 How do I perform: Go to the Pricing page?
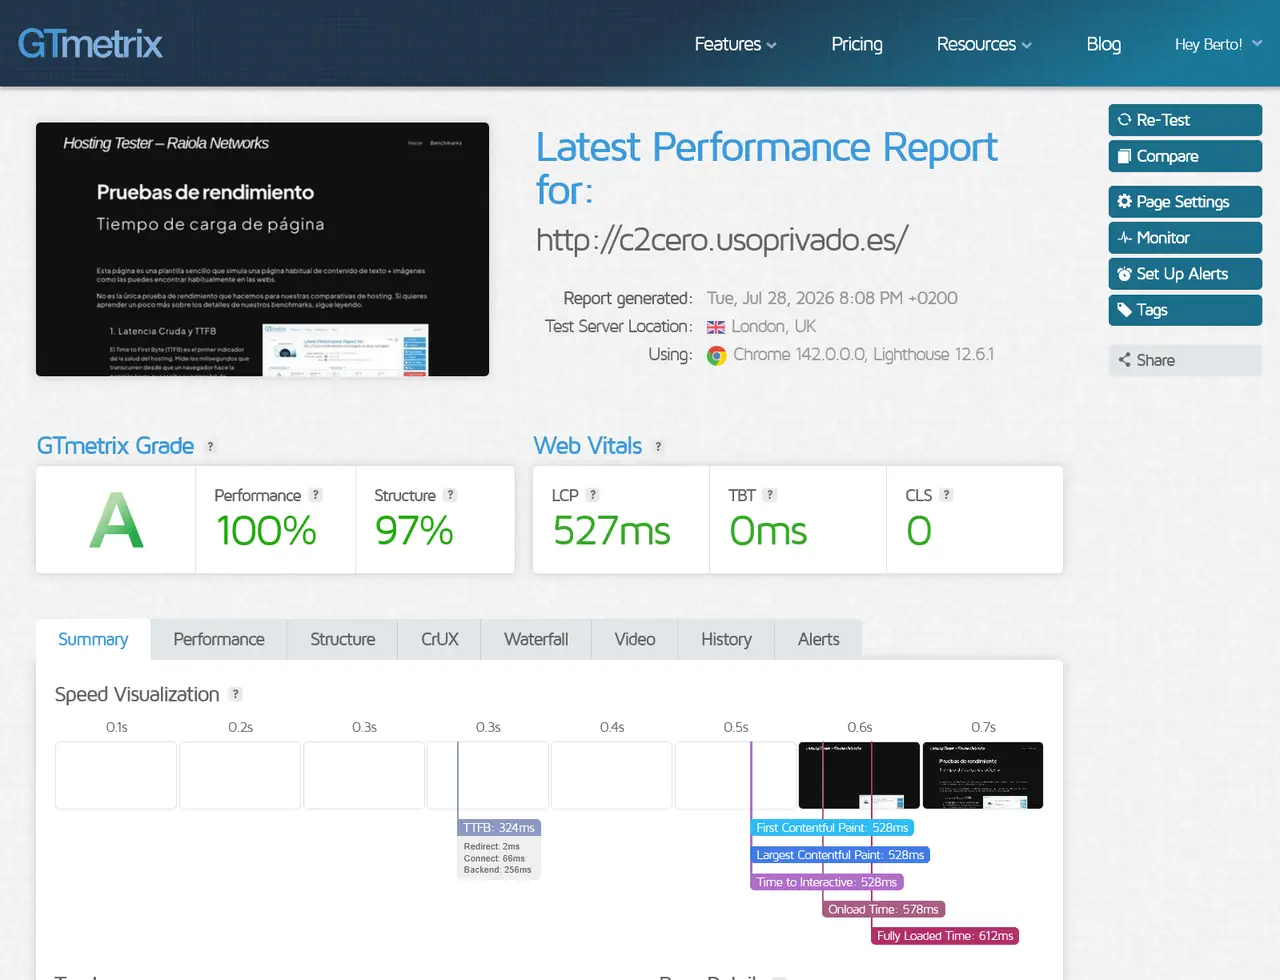click(x=857, y=44)
